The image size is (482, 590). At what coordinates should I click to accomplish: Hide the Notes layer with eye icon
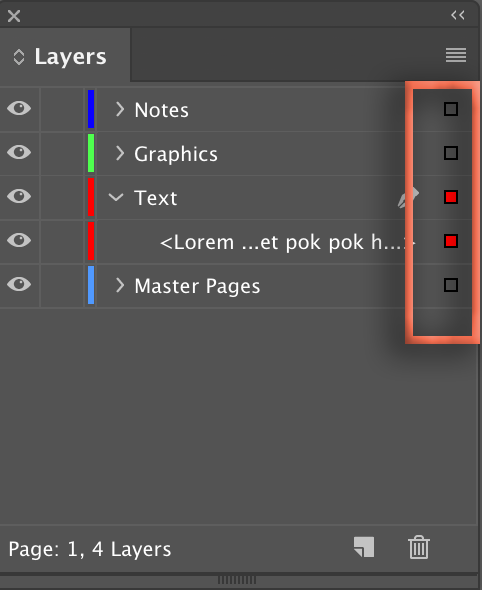pos(19,108)
